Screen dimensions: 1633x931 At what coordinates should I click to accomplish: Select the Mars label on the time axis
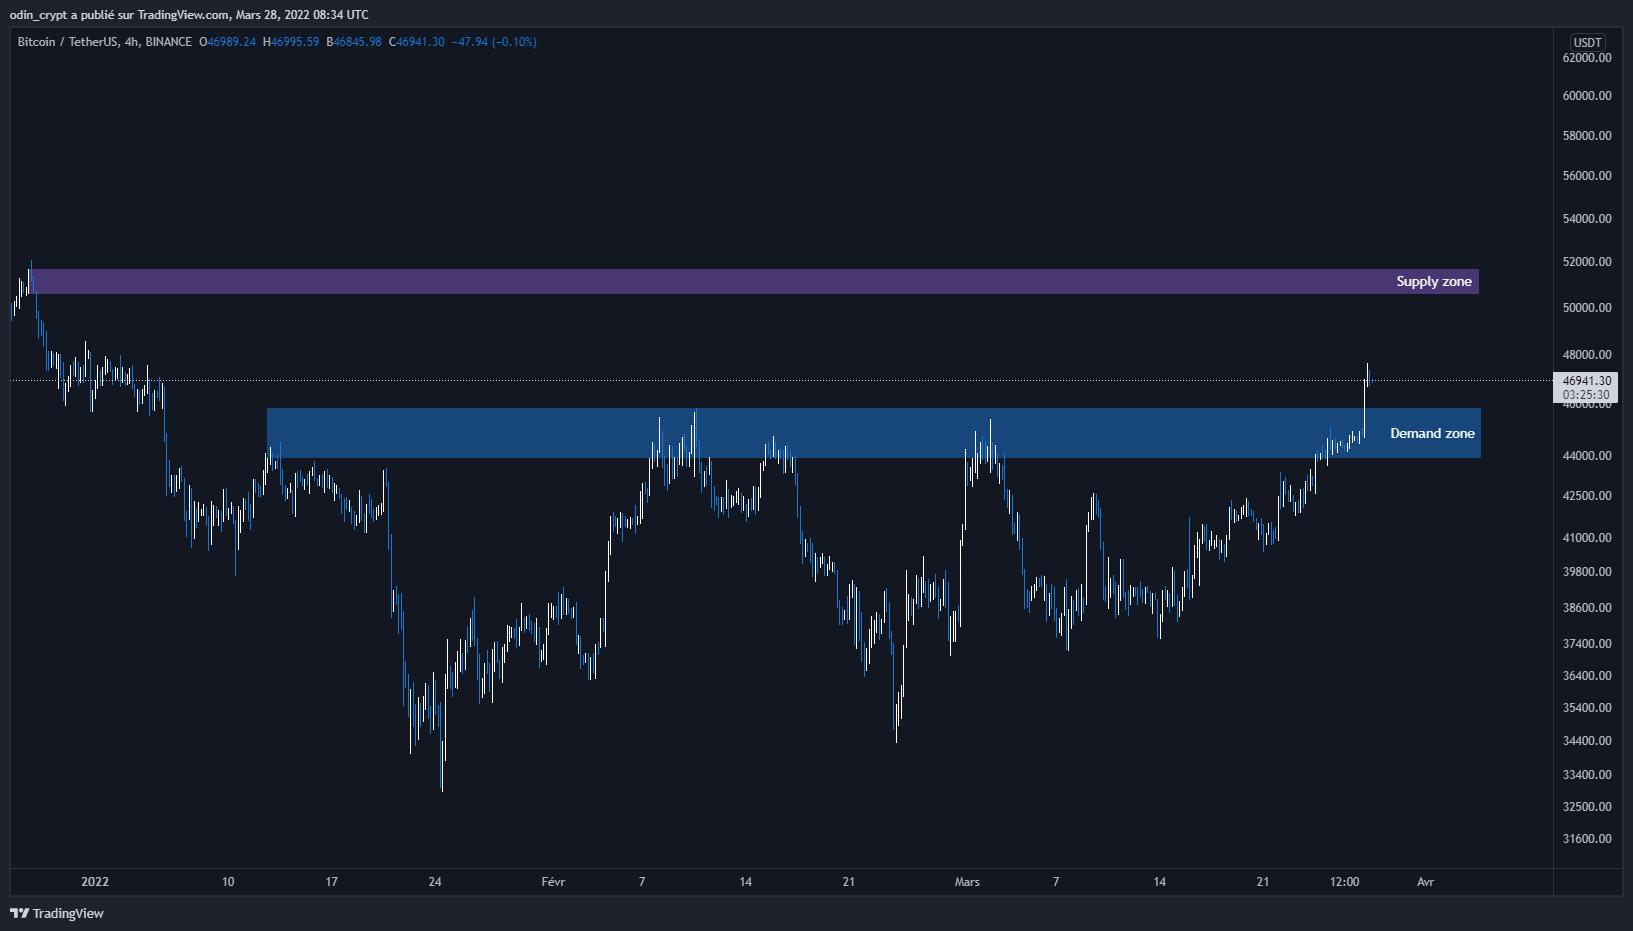click(x=966, y=882)
